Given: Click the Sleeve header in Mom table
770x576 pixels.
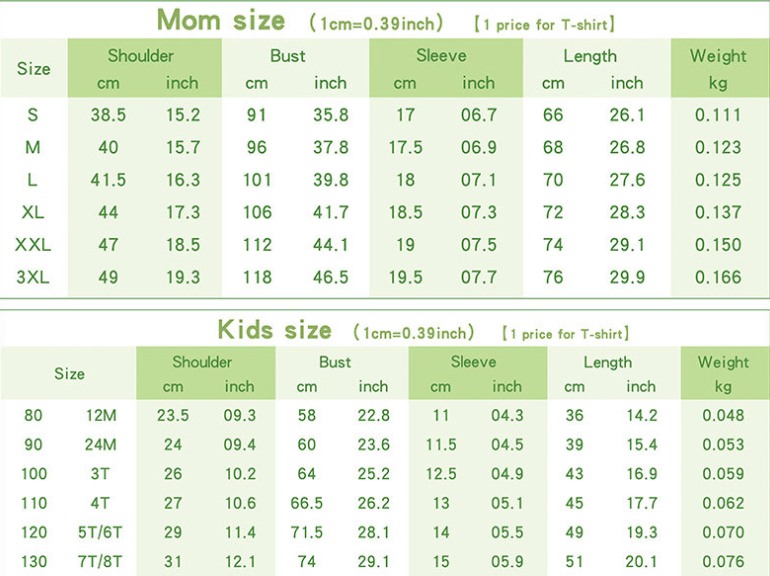Looking at the screenshot, I should pyautogui.click(x=441, y=56).
